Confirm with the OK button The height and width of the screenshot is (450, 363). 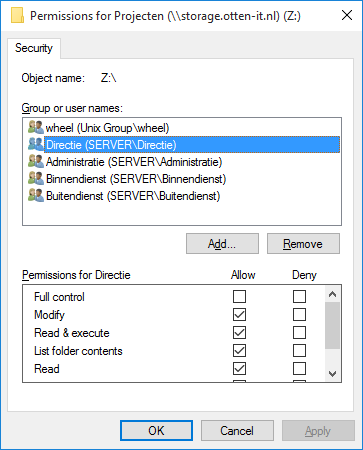click(156, 430)
